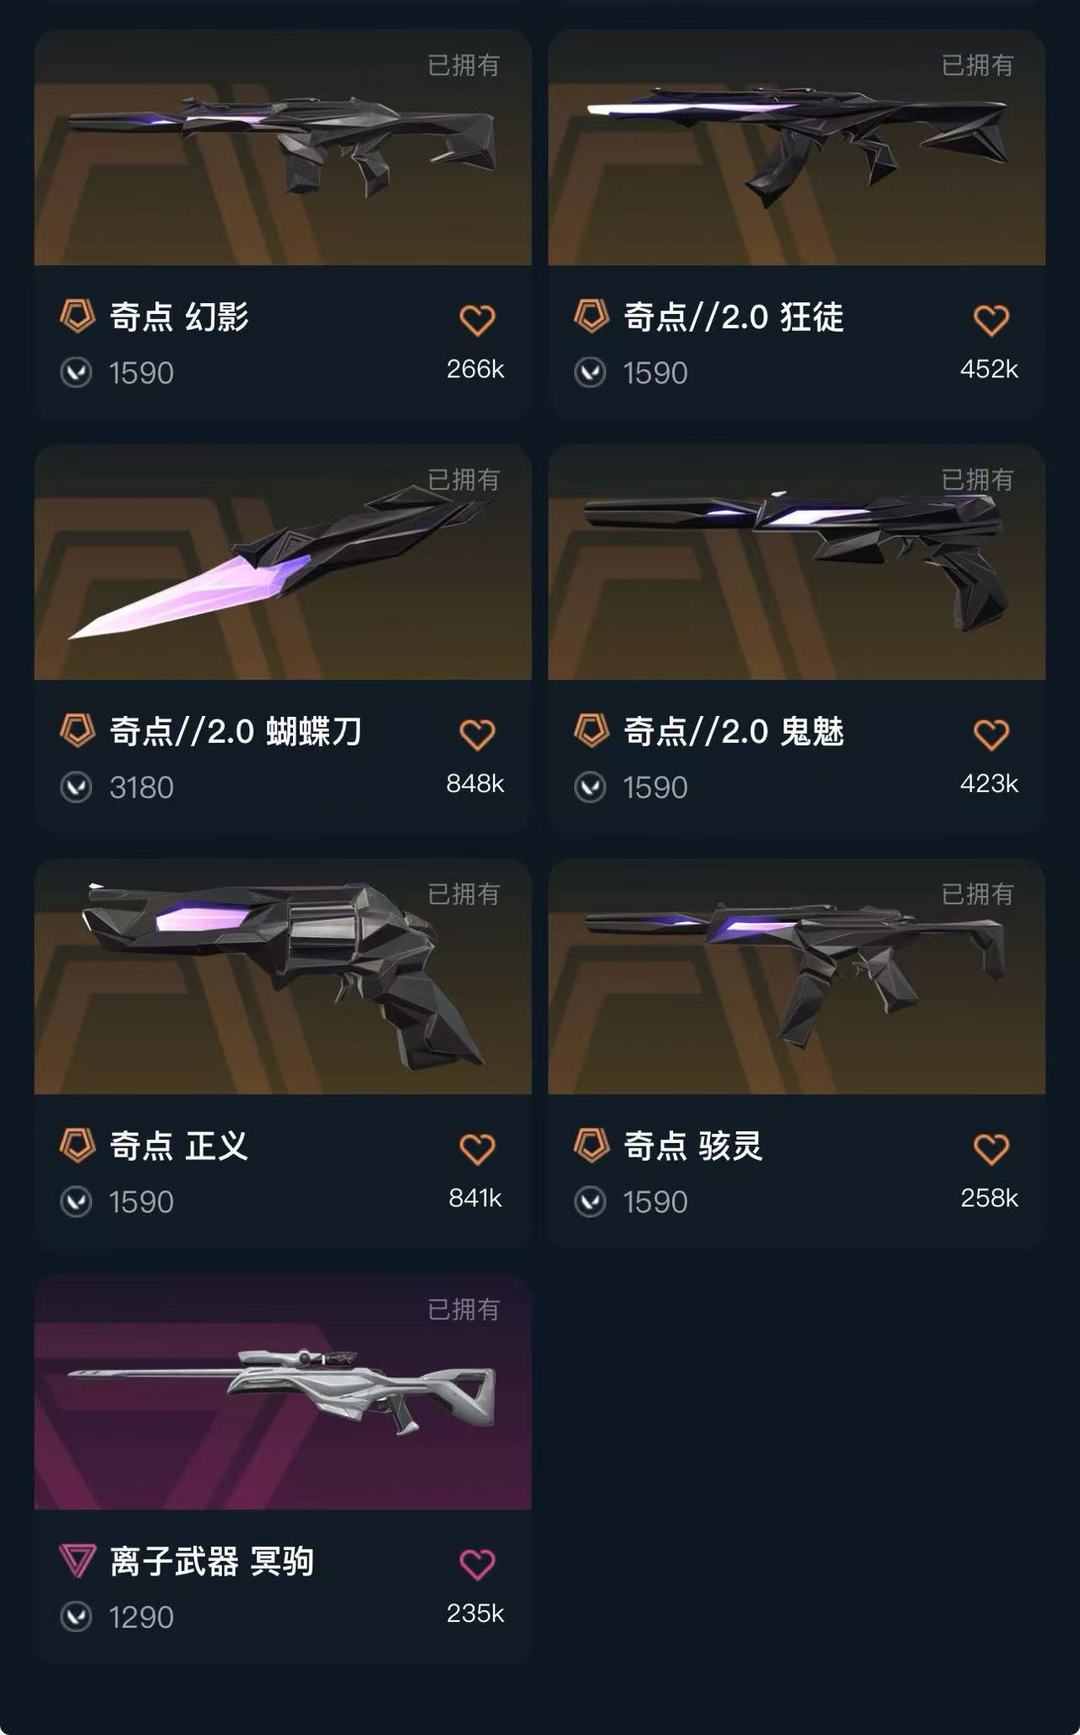Select the 奇点 骇灵 skin name
The height and width of the screenshot is (1735, 1080).
tap(693, 1146)
